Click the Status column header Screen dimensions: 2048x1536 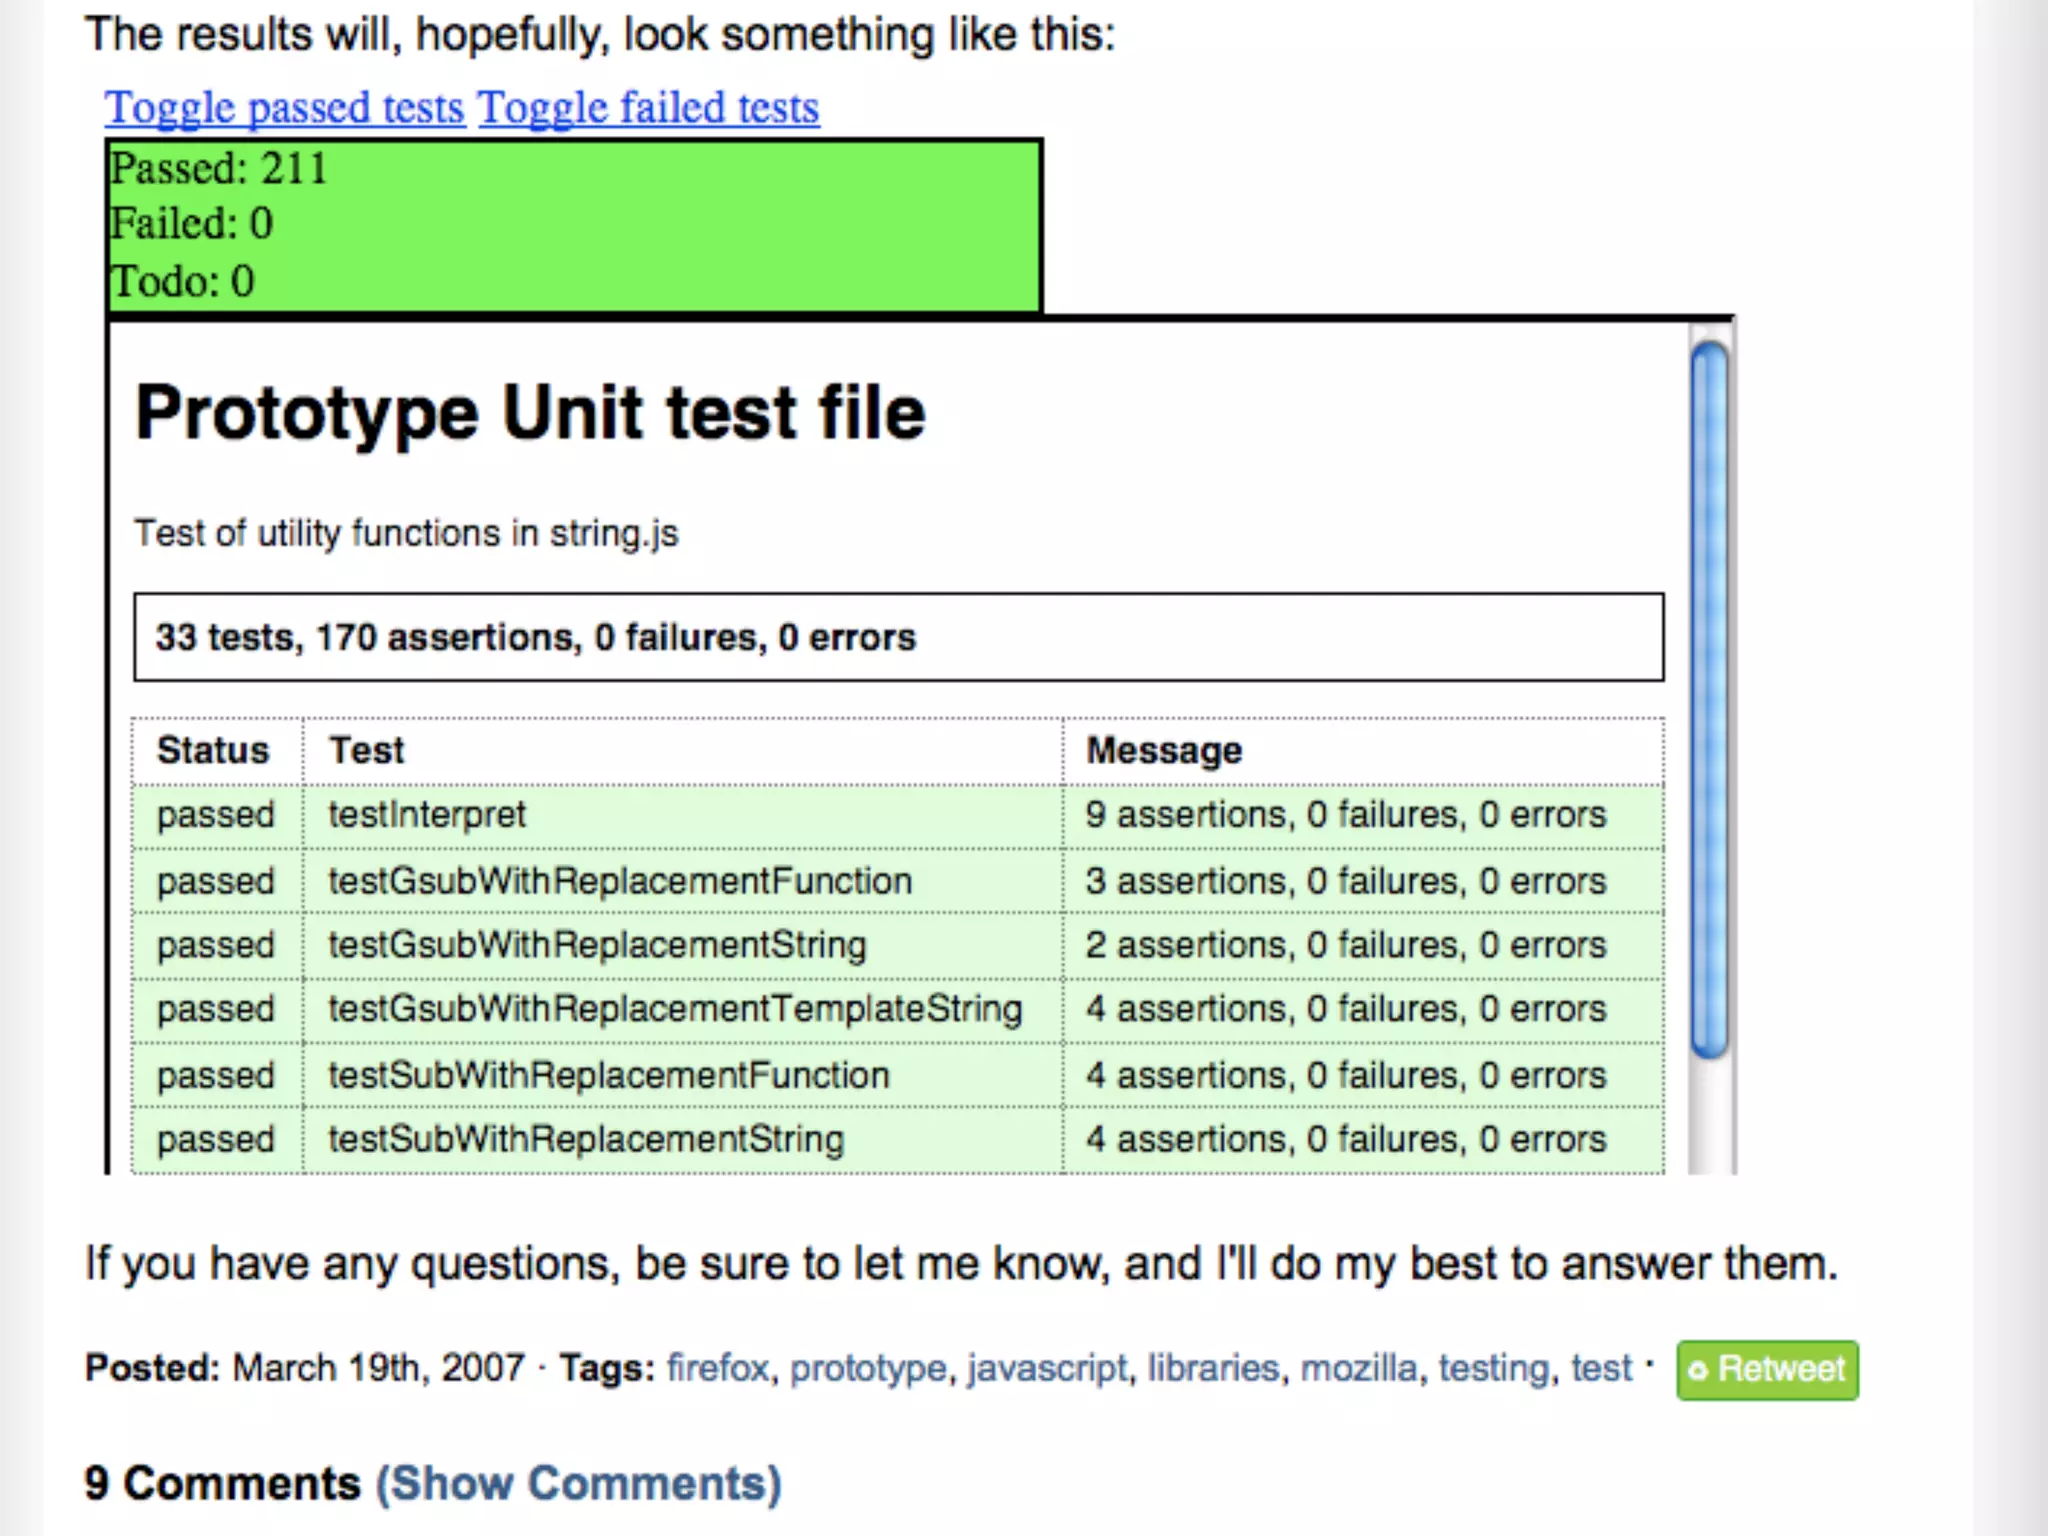point(213,750)
